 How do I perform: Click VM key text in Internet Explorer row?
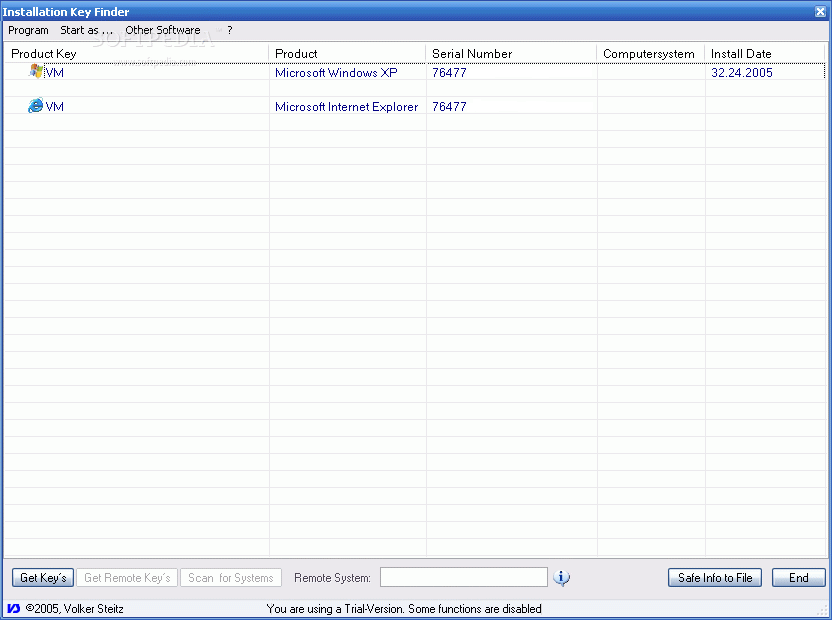click(55, 107)
